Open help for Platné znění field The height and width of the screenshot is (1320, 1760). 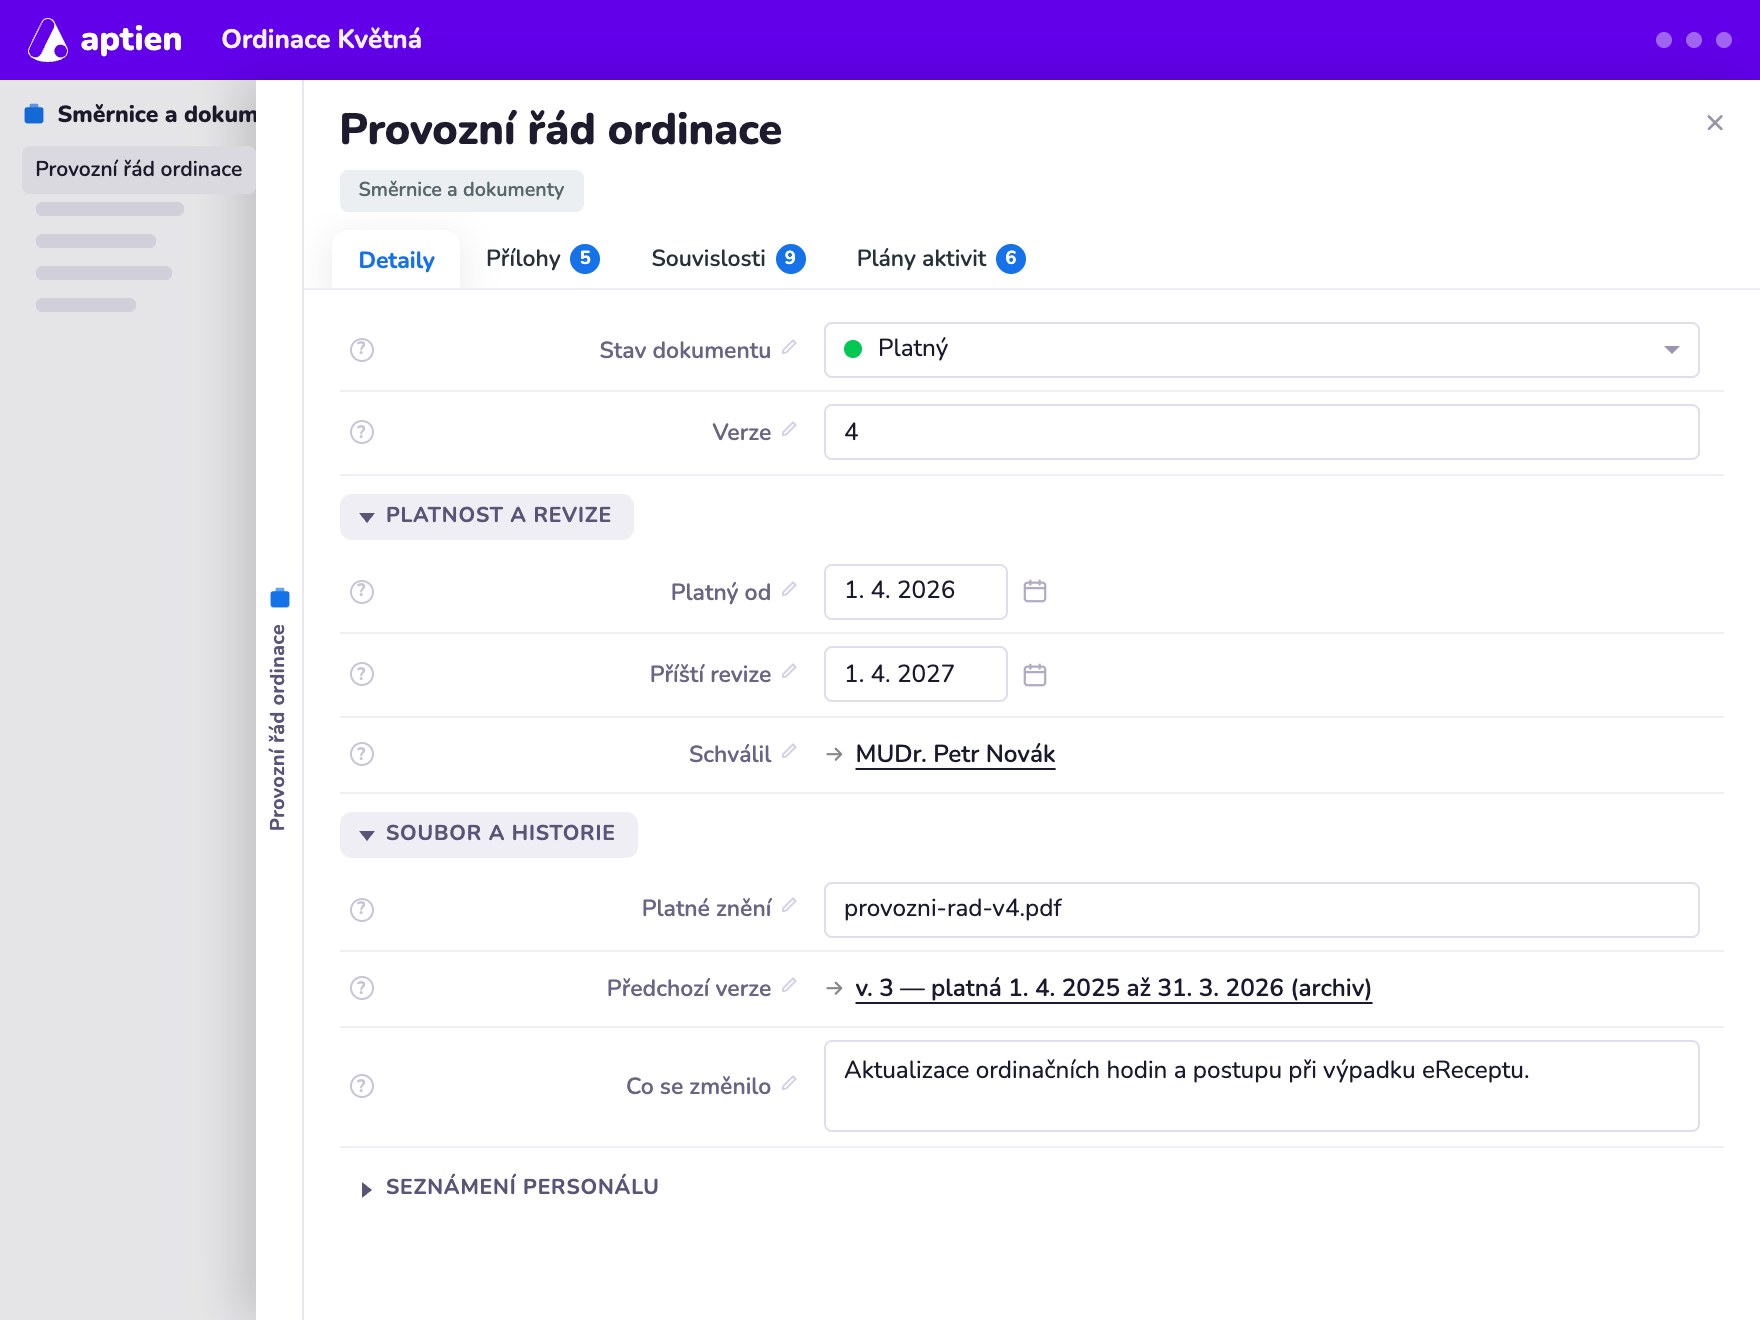pyautogui.click(x=362, y=910)
